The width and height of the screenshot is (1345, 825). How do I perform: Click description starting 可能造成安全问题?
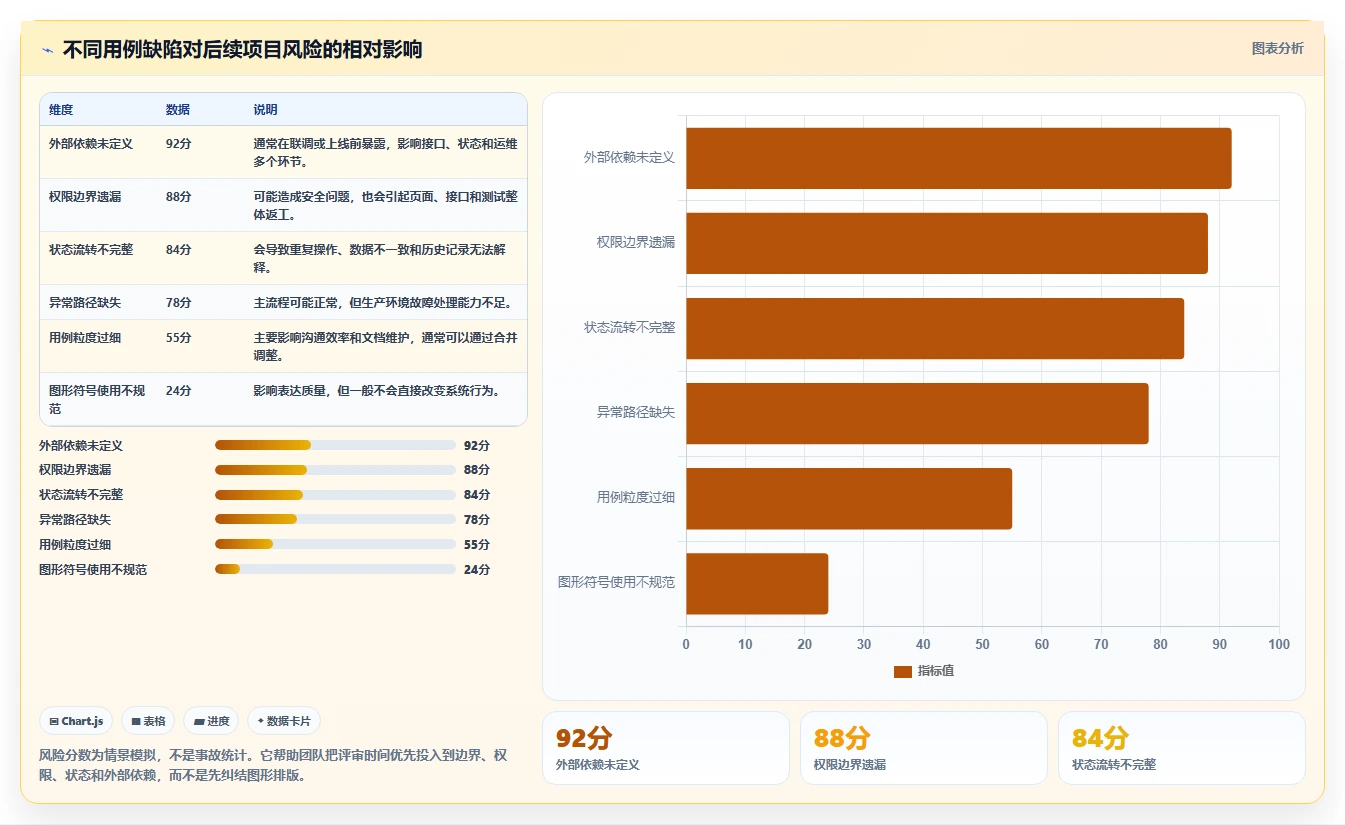pos(386,206)
